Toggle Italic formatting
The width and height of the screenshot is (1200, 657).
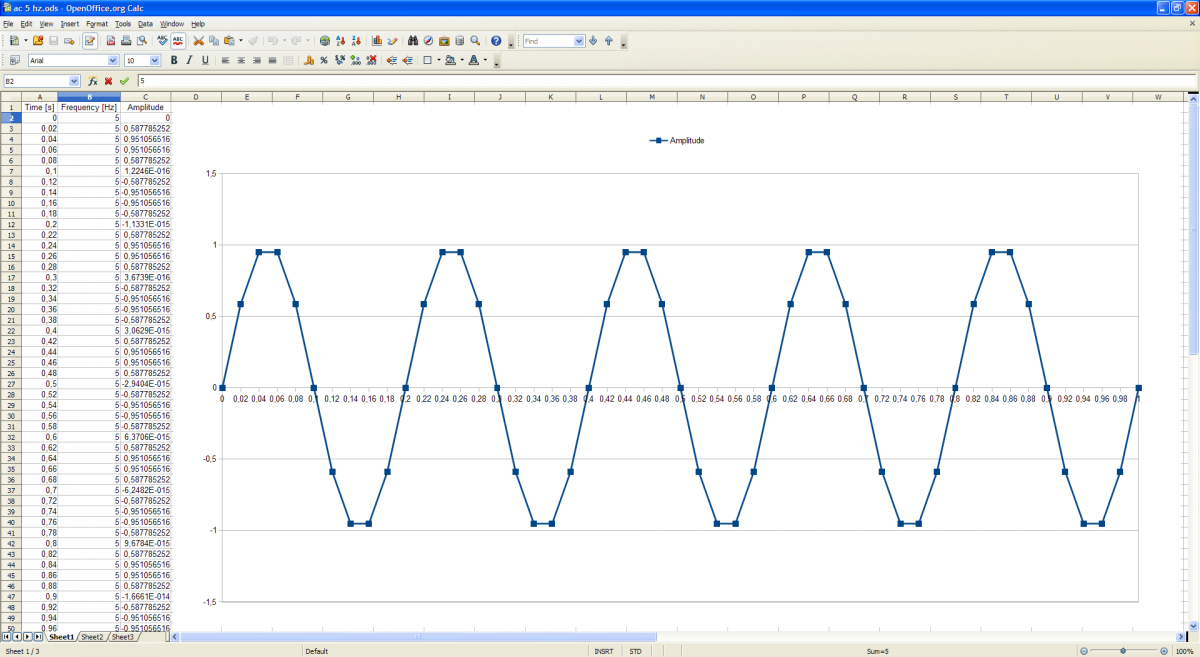189,61
